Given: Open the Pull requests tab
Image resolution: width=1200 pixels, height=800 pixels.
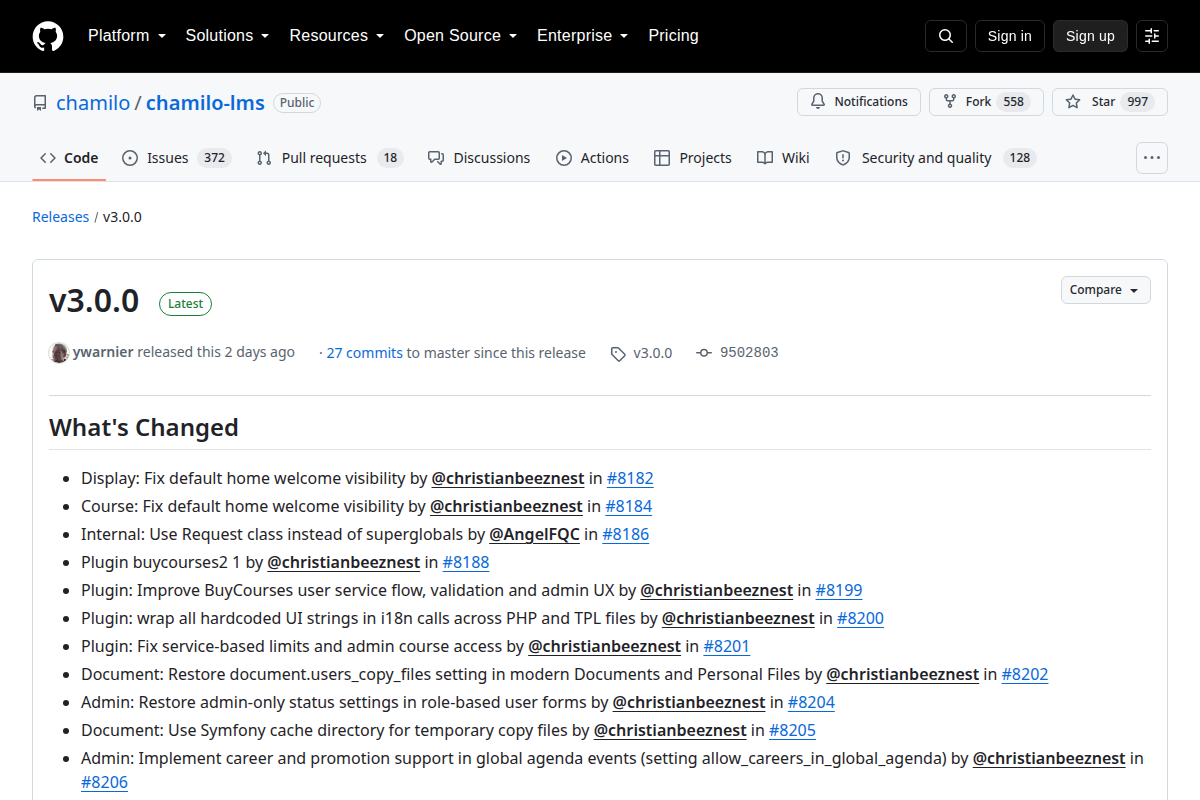Looking at the screenshot, I should (329, 158).
